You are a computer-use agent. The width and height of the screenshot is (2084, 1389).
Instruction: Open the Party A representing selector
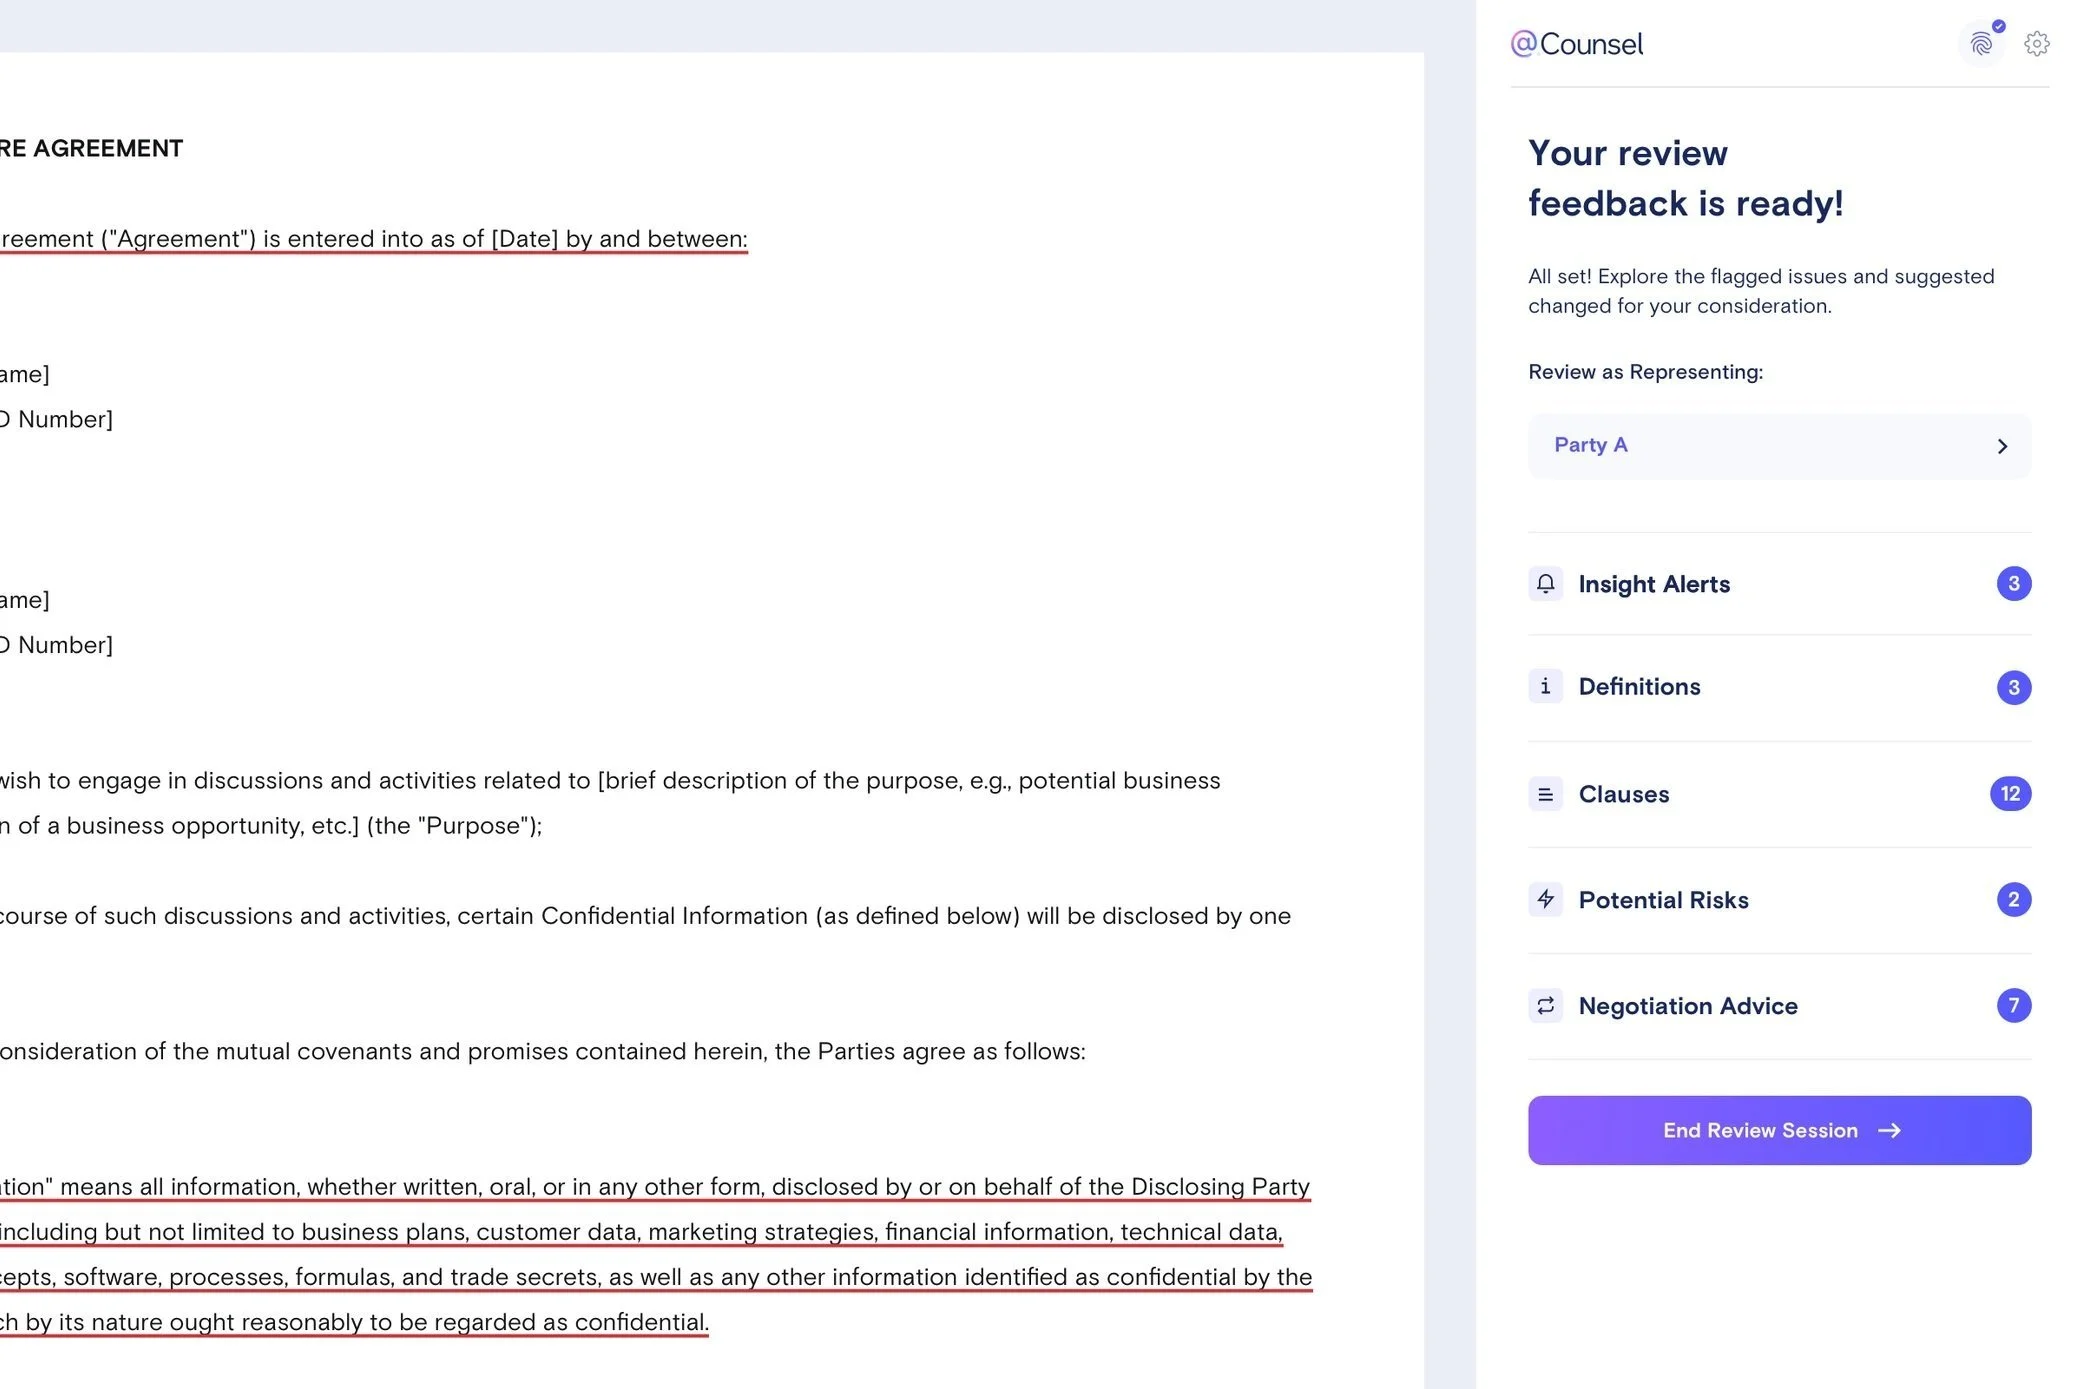[1778, 446]
